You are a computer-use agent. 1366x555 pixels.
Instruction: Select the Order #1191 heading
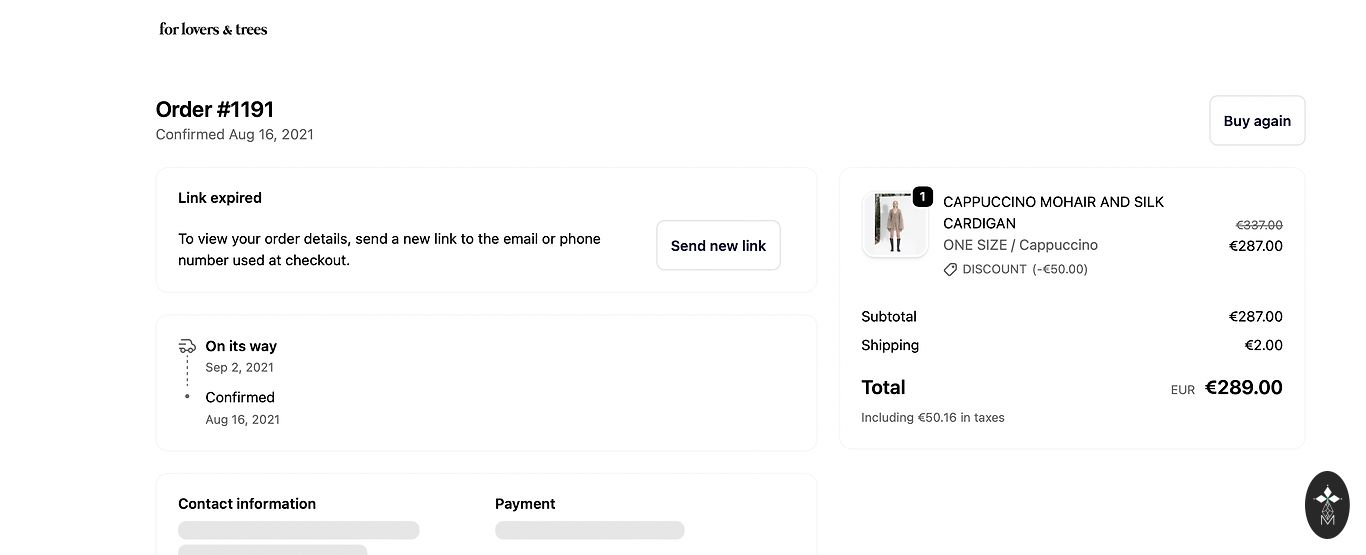click(x=215, y=109)
